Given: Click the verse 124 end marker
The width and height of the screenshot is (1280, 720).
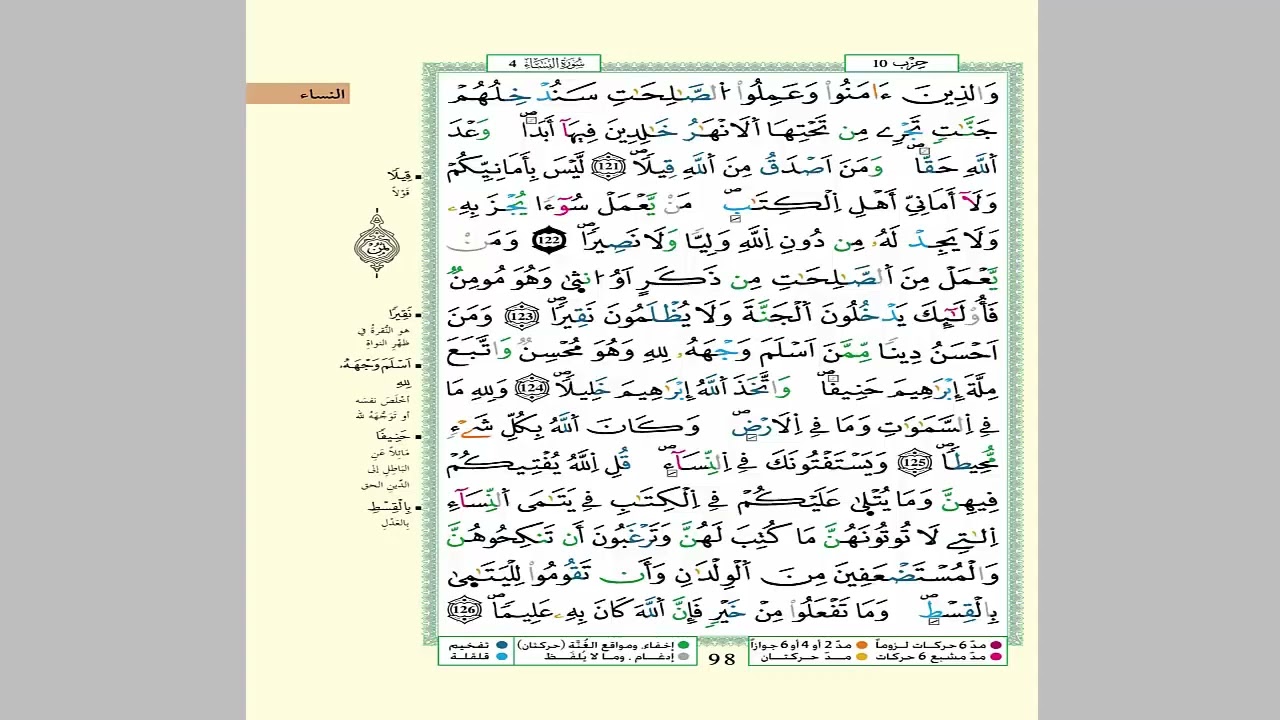Looking at the screenshot, I should point(534,386).
